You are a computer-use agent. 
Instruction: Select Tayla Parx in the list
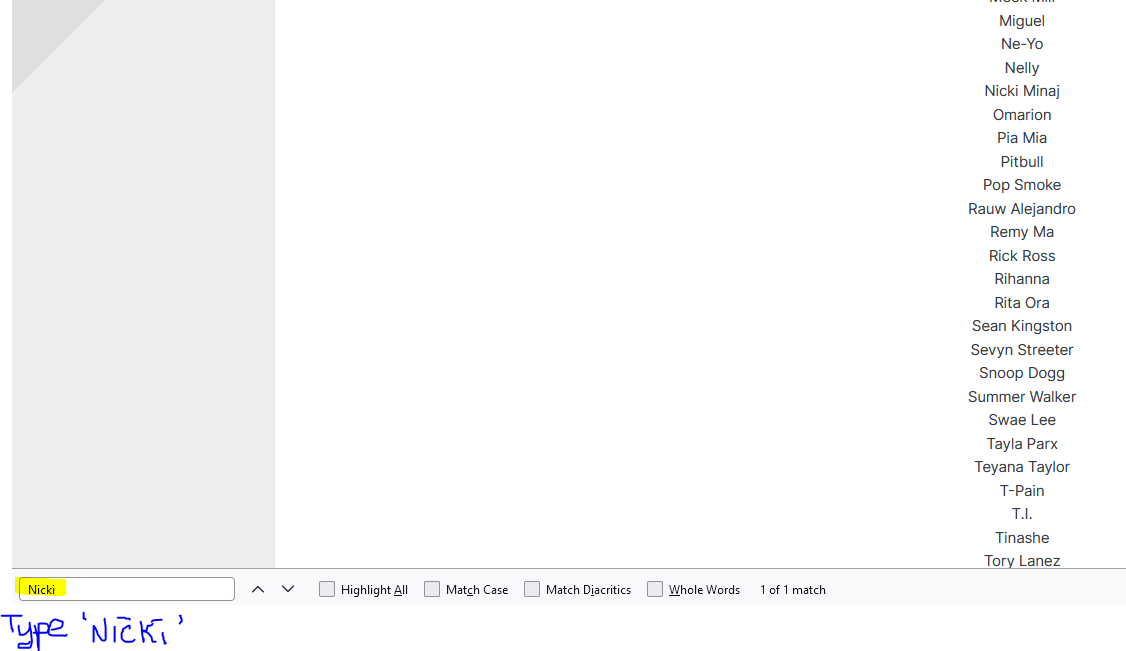1022,444
